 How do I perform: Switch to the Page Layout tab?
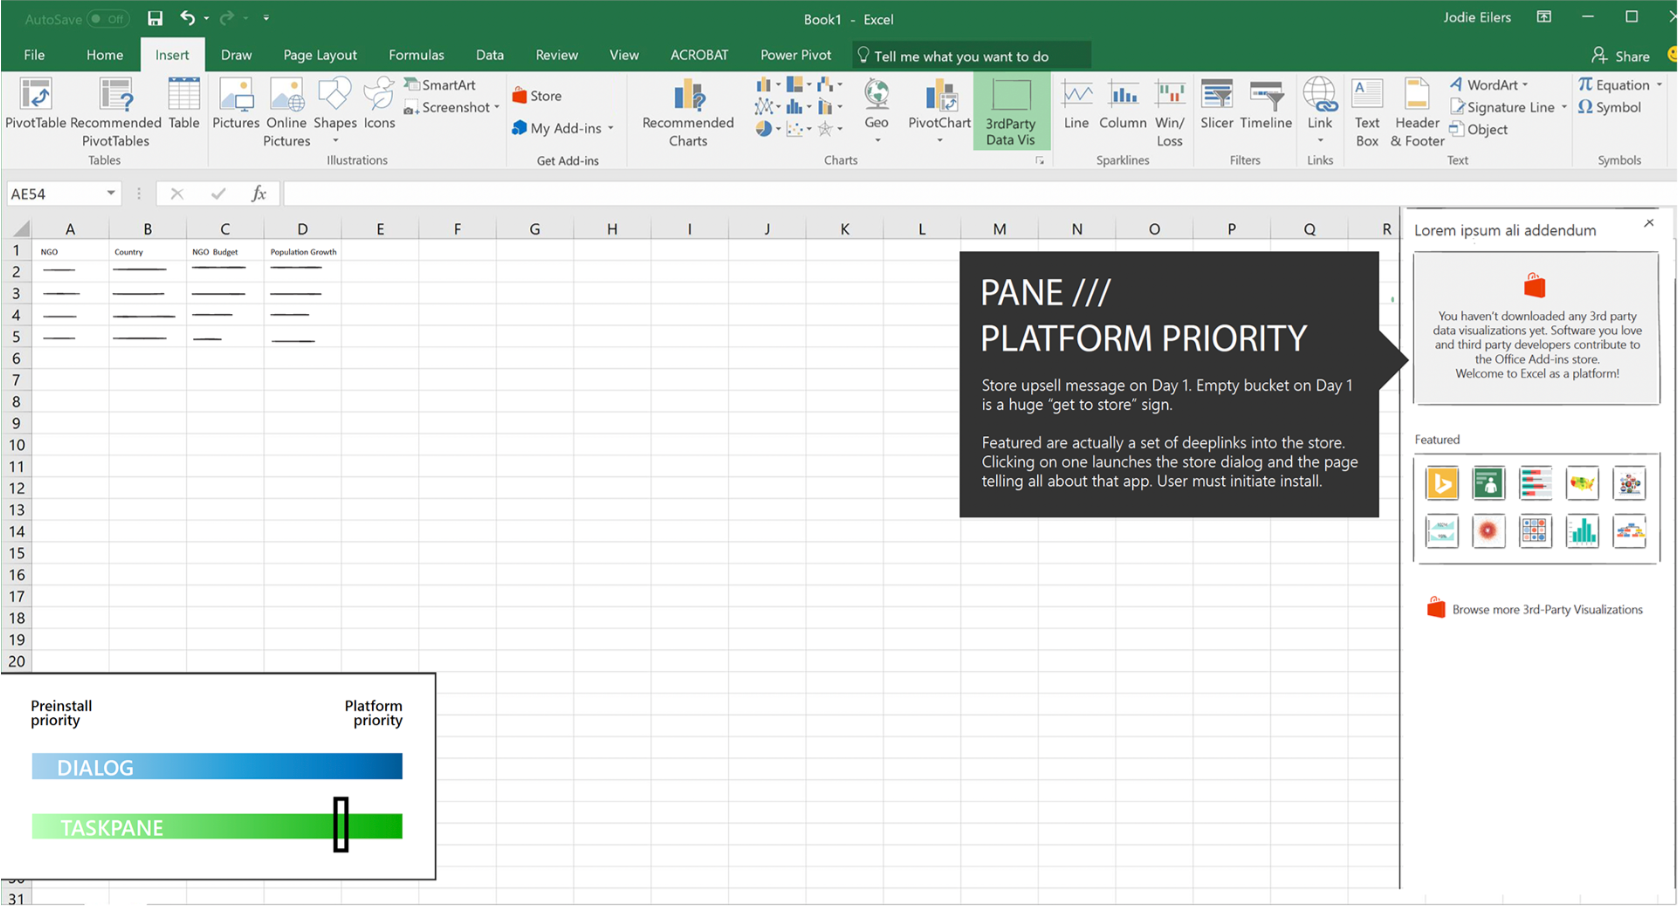(x=320, y=55)
